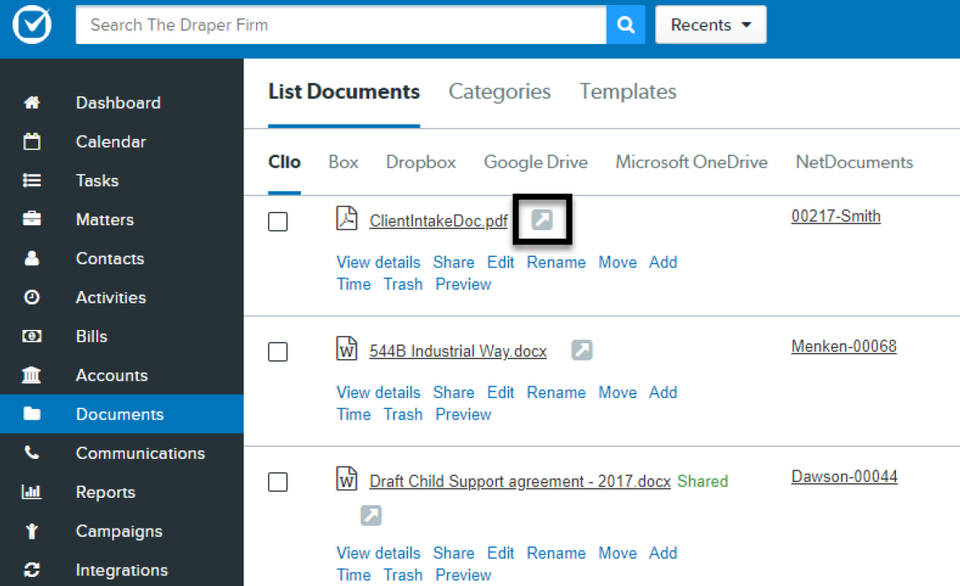Click the blue search magnifier button
Screen dimensions: 960x586
pyautogui.click(x=625, y=25)
